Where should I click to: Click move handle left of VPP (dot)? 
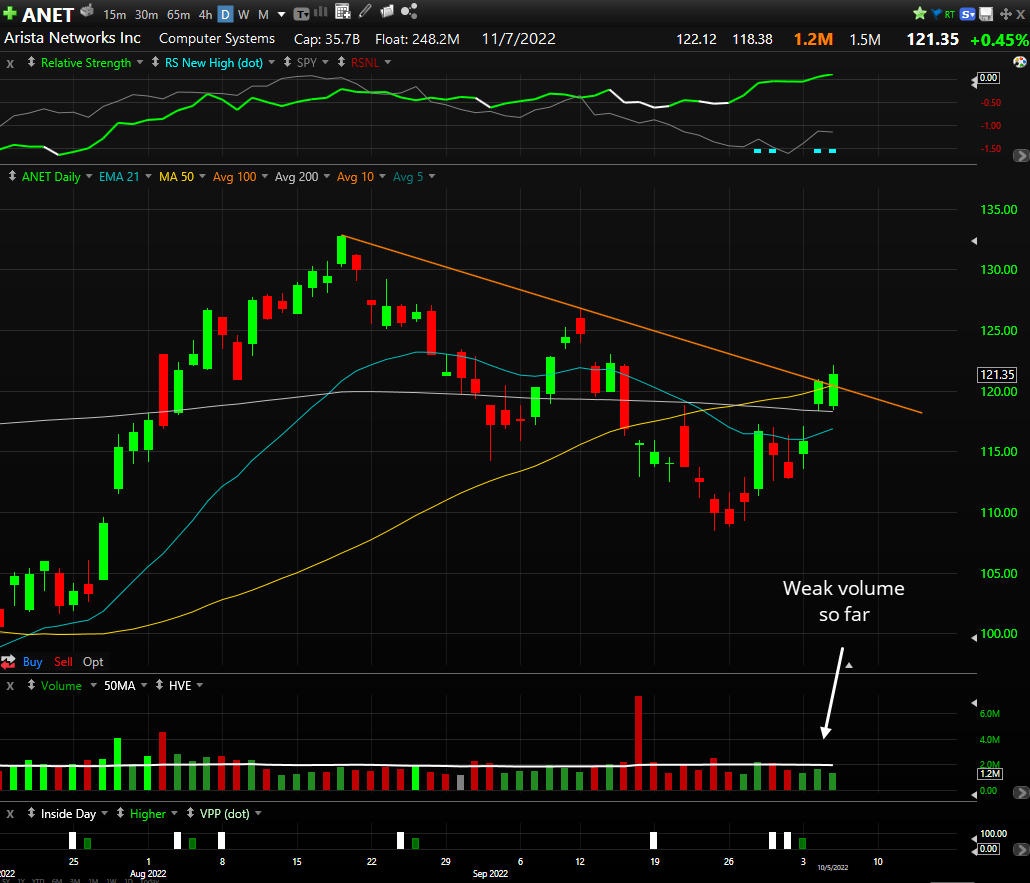(x=190, y=813)
